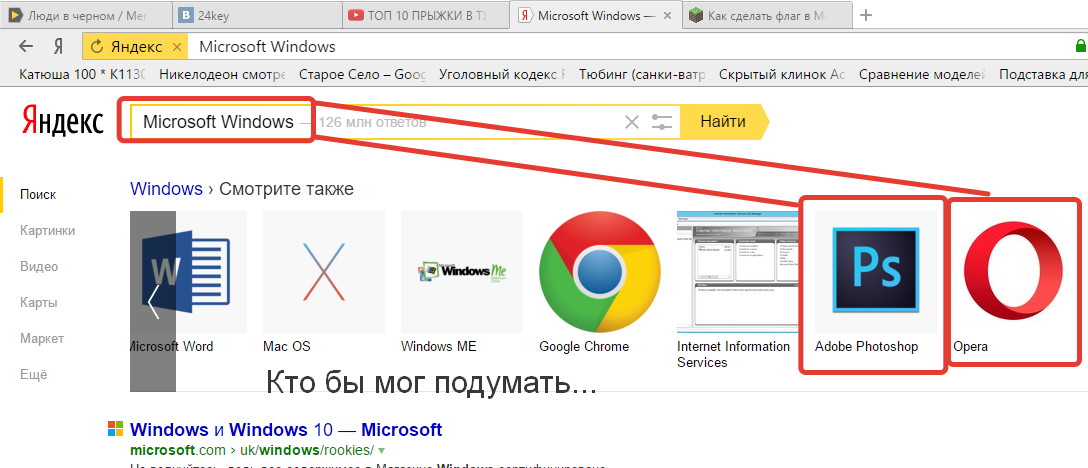Open the Google Chrome logo thumbnail
The height and width of the screenshot is (468, 1088).
point(601,273)
